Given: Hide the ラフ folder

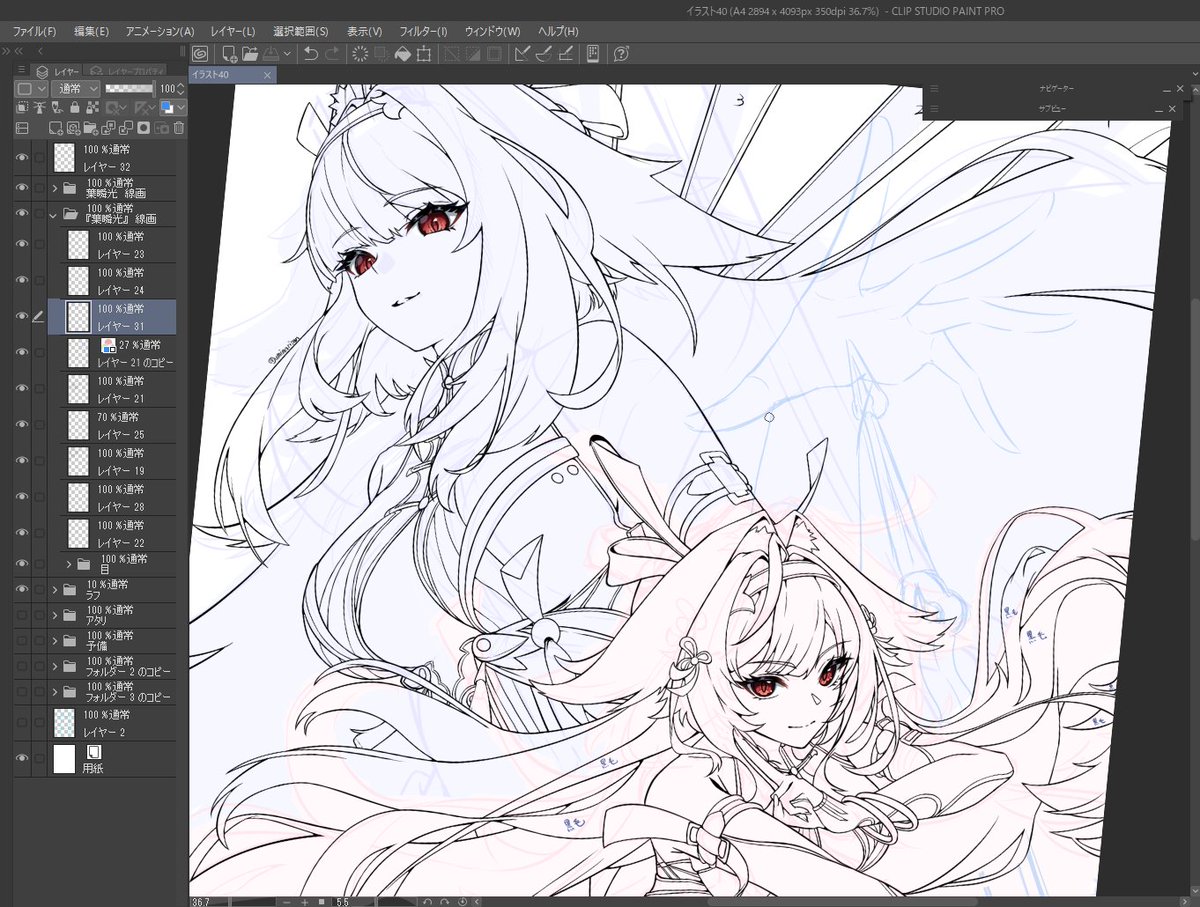Looking at the screenshot, I should 22,590.
